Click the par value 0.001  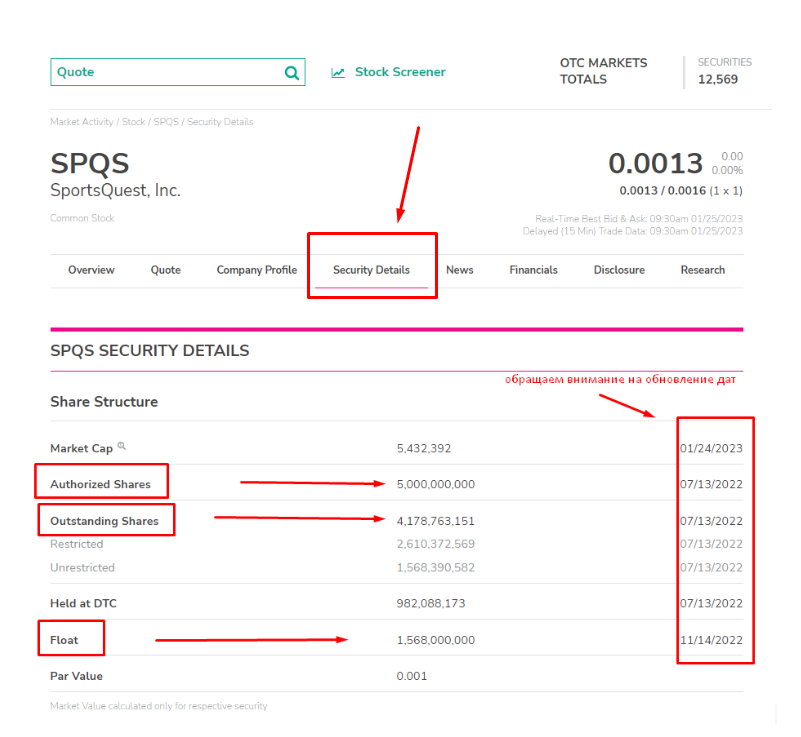[412, 676]
